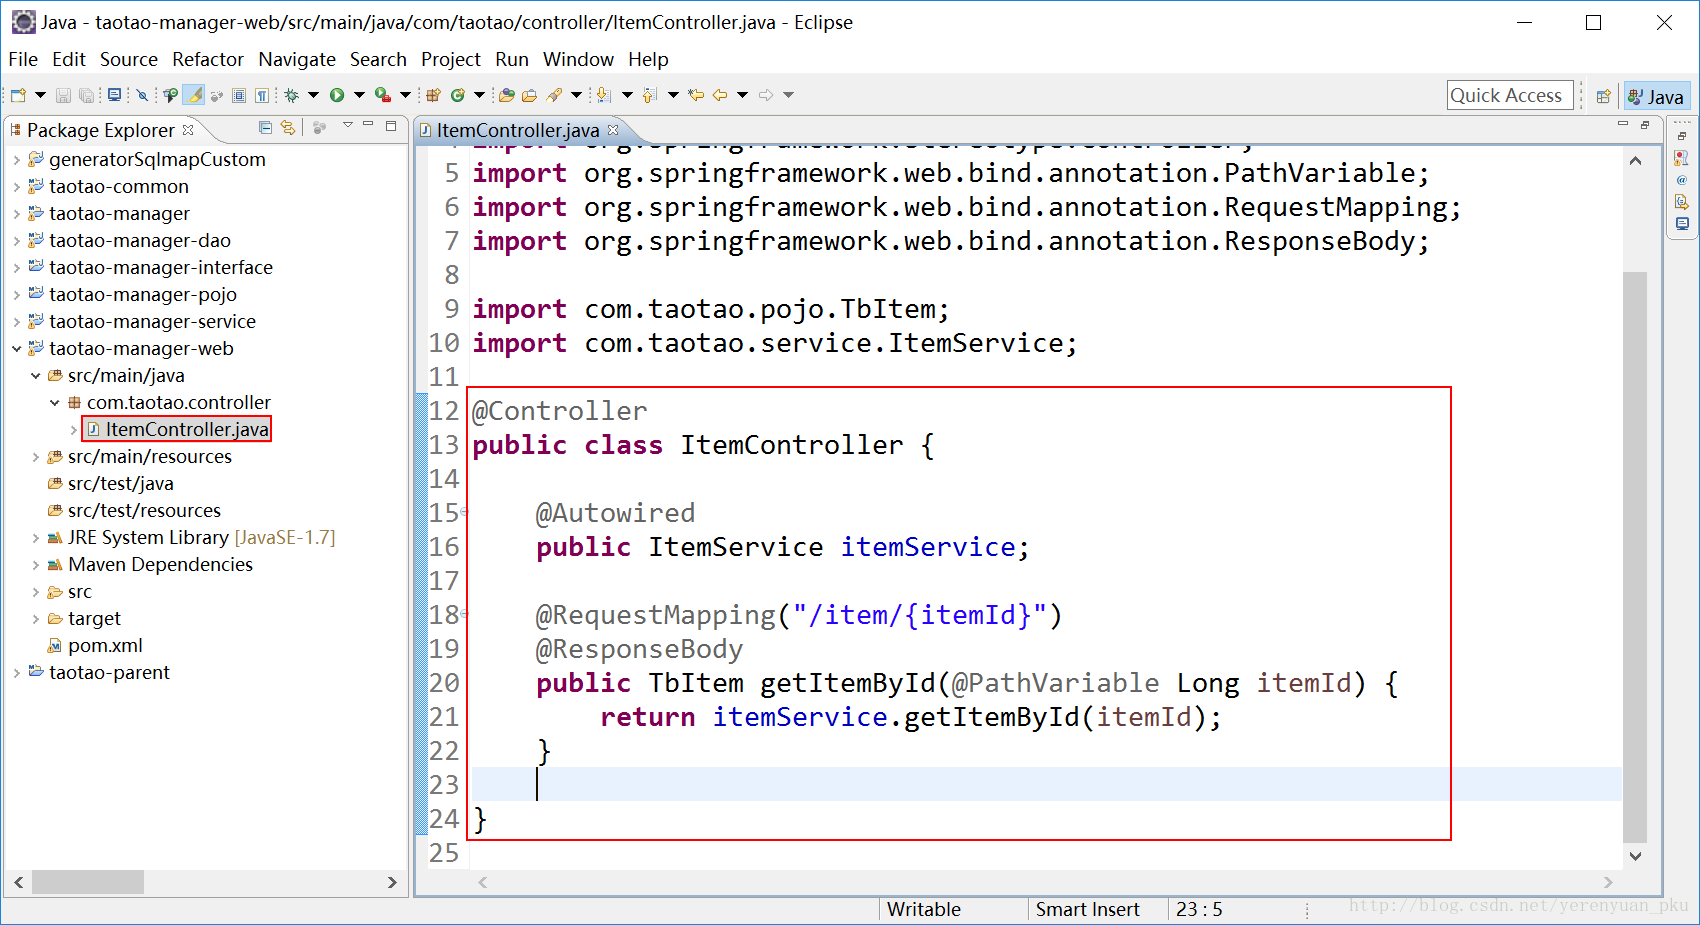Open the File menu

[x=23, y=59]
